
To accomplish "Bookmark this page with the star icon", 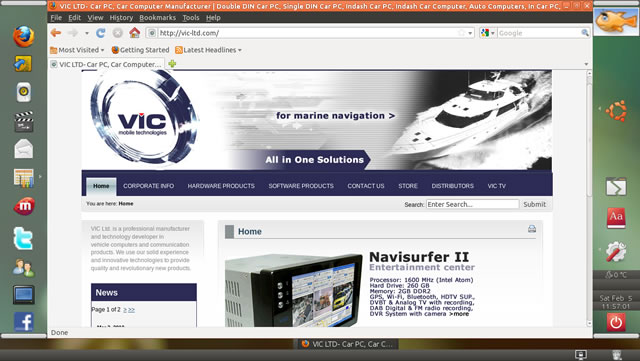I will point(461,33).
